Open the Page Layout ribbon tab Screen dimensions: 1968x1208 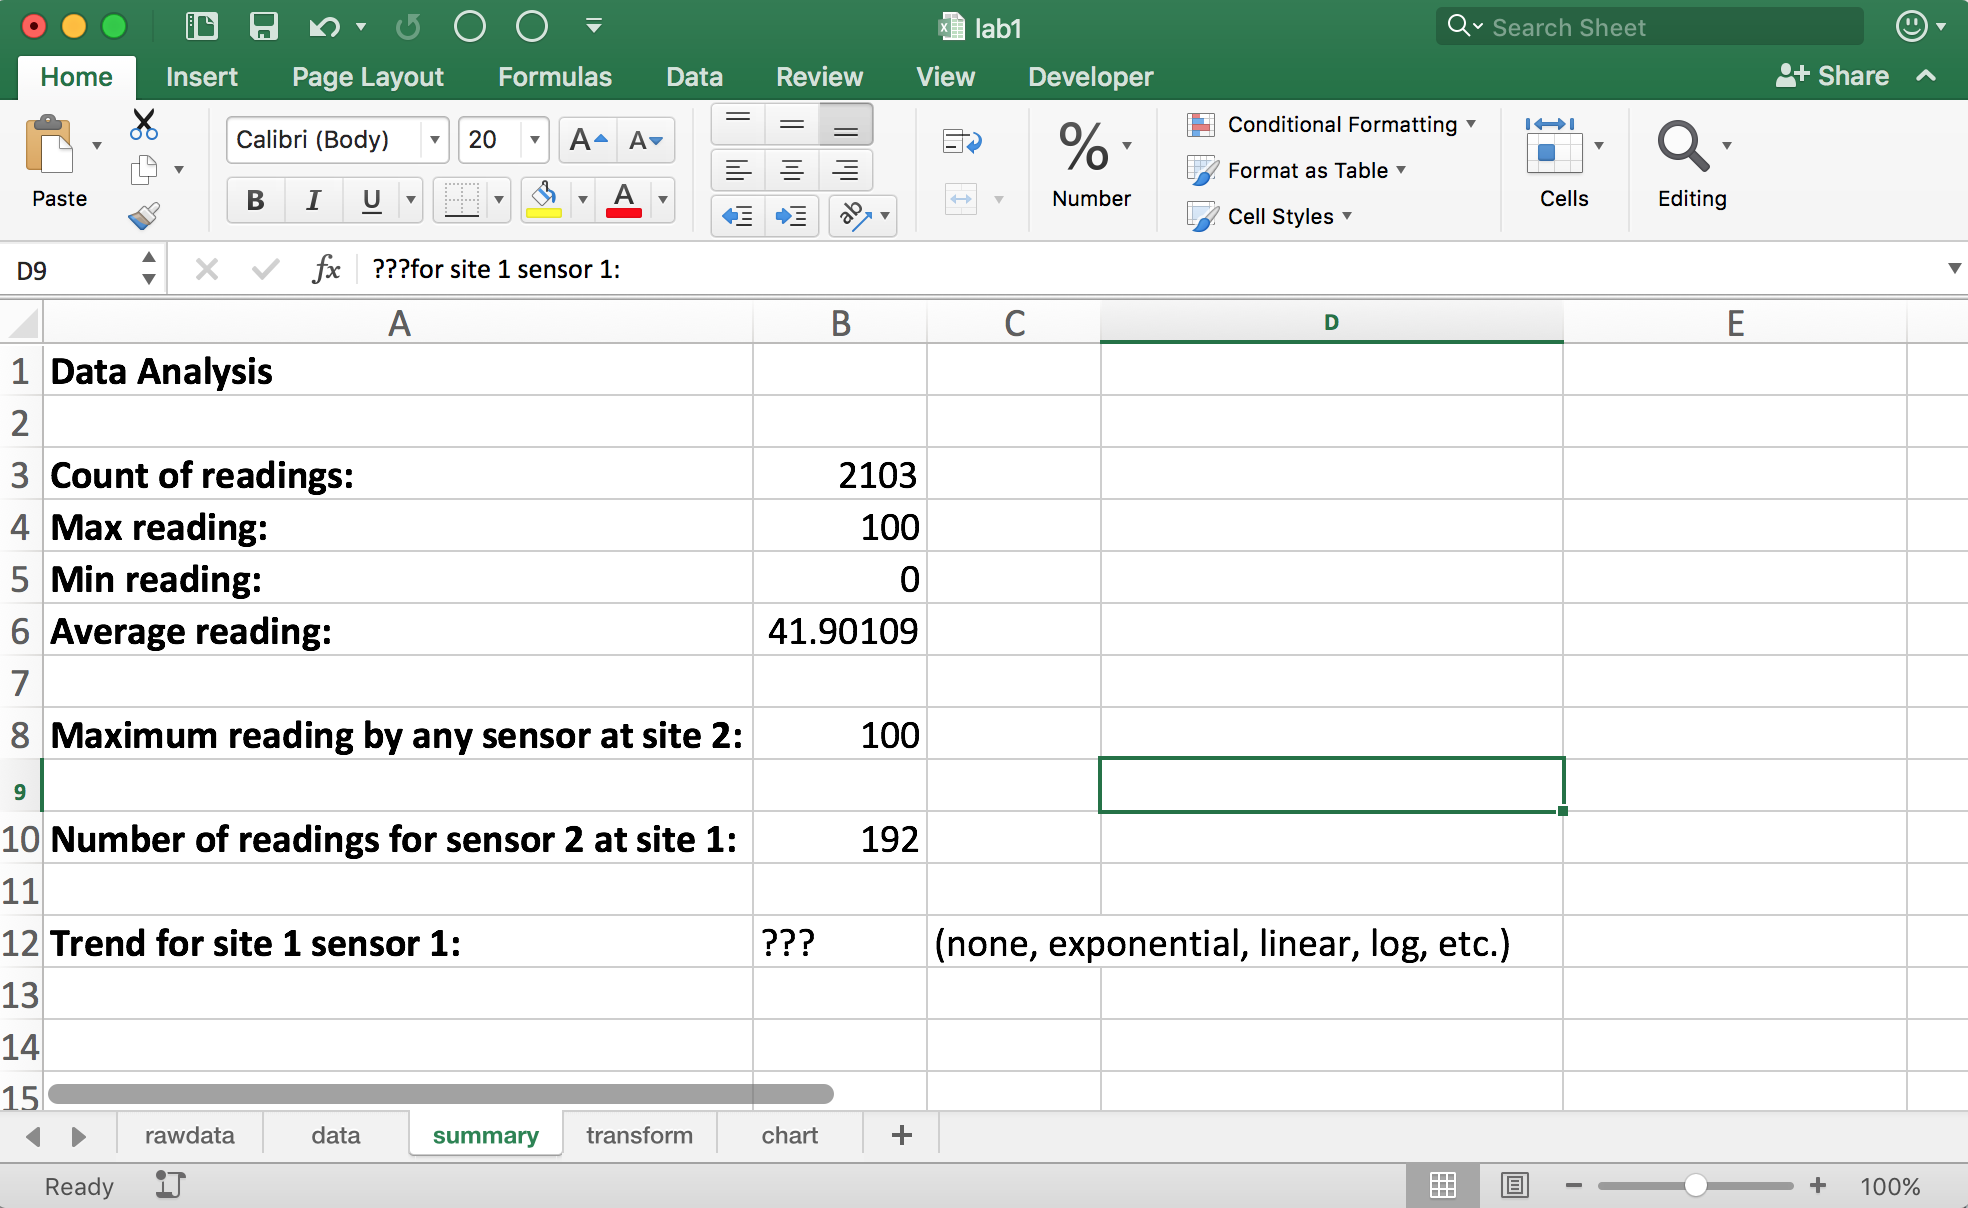point(367,77)
